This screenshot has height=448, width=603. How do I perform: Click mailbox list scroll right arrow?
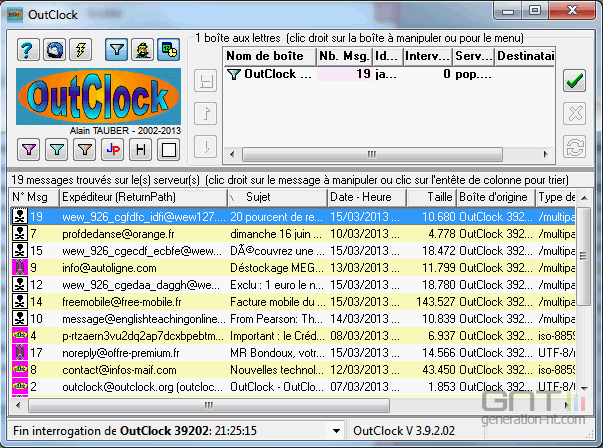[545, 155]
